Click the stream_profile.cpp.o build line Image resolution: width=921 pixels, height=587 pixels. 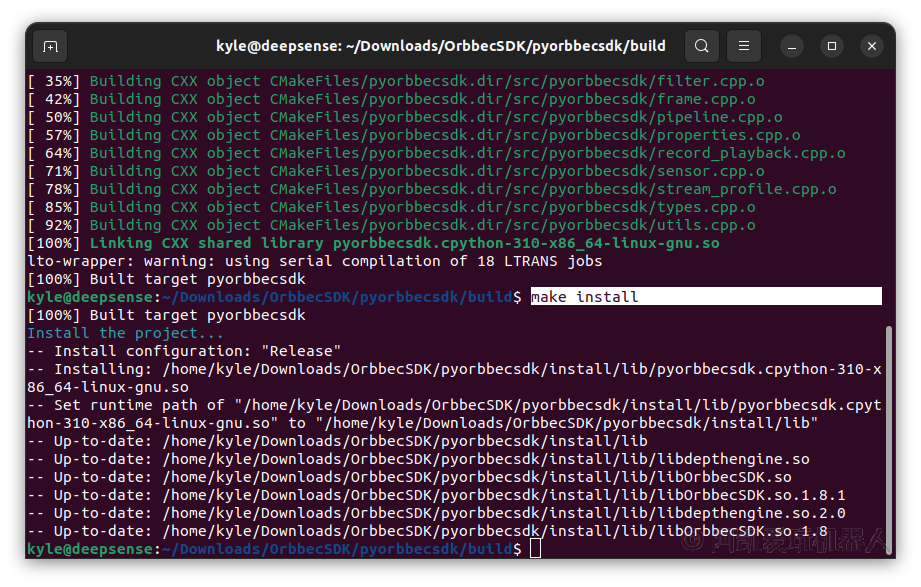432,189
